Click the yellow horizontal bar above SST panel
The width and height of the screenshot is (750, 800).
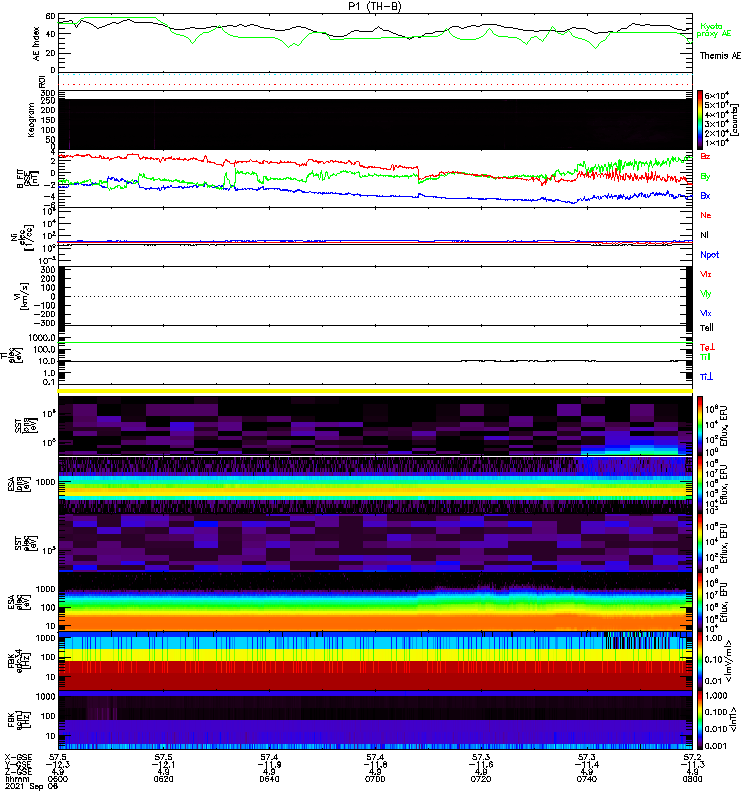point(375,391)
